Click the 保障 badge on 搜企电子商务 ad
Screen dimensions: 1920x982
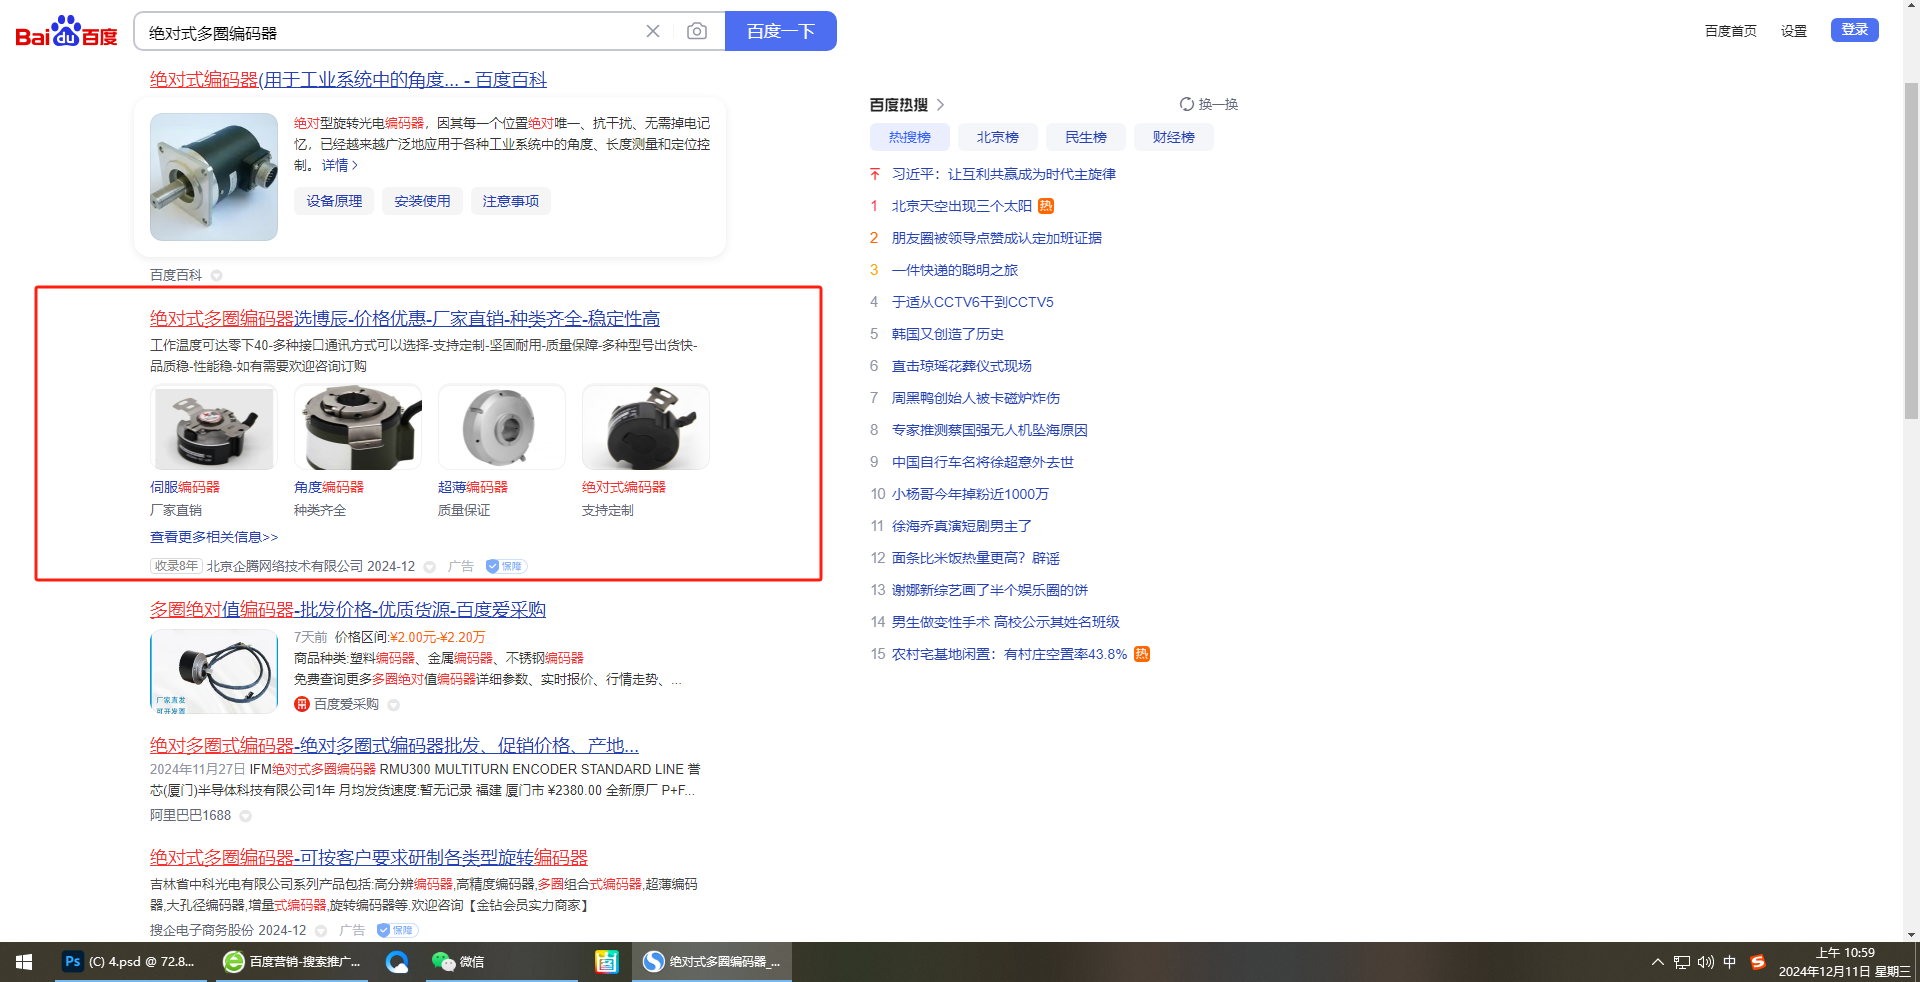[x=397, y=930]
